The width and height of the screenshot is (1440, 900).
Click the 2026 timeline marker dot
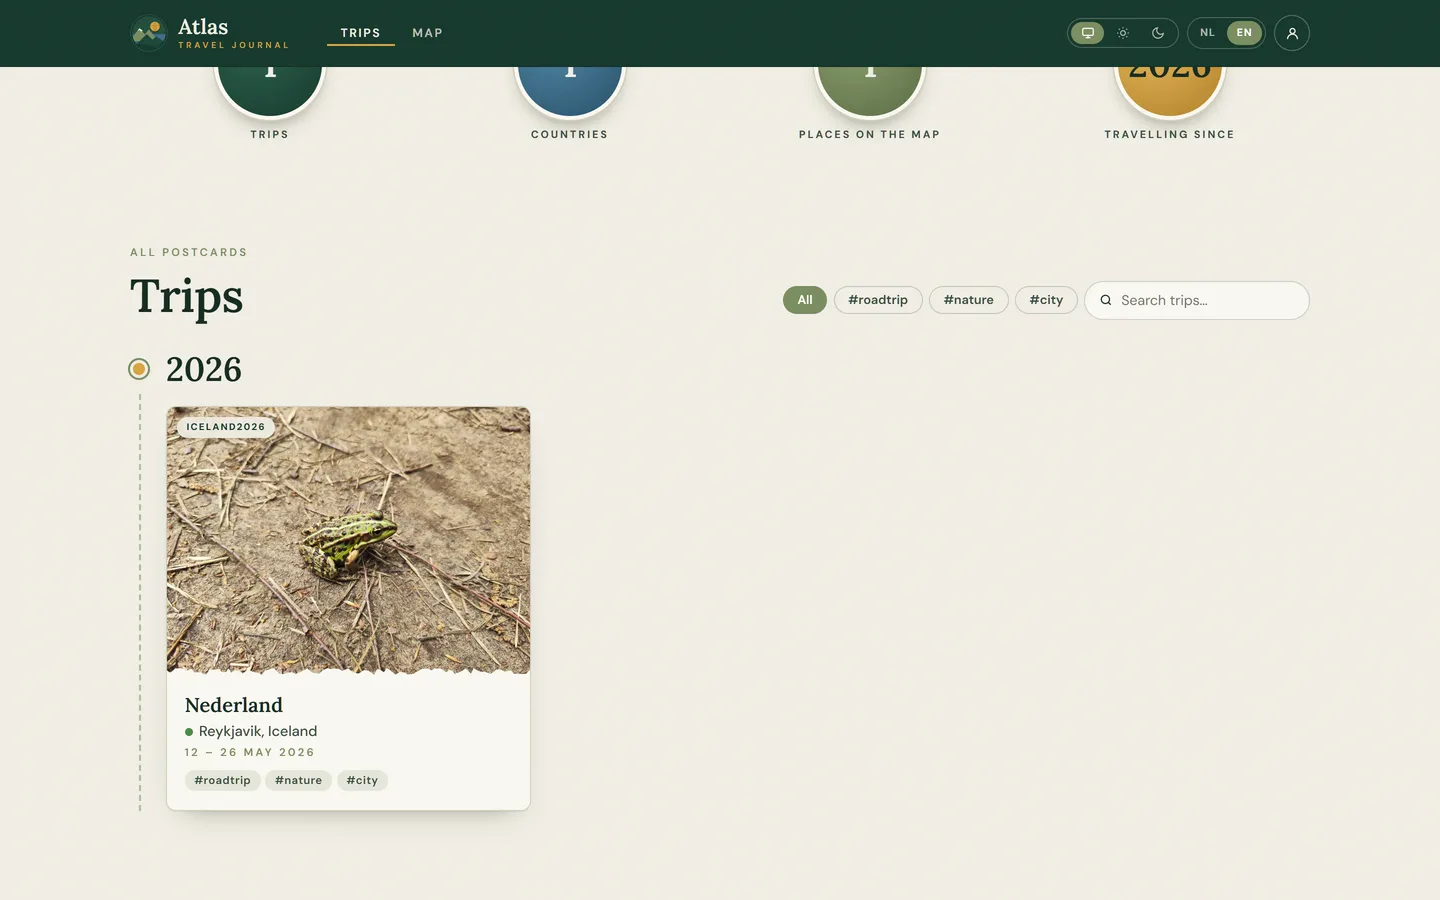pos(139,369)
